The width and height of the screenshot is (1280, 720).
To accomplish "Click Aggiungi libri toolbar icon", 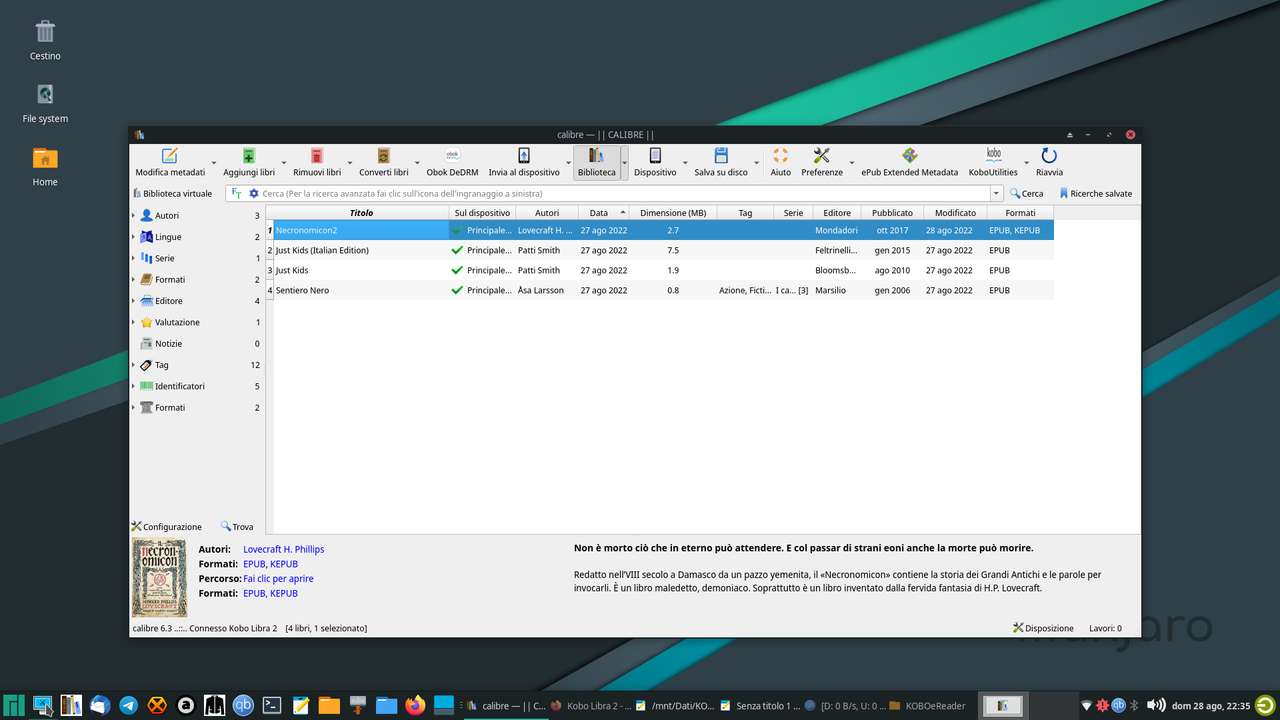I will click(249, 162).
